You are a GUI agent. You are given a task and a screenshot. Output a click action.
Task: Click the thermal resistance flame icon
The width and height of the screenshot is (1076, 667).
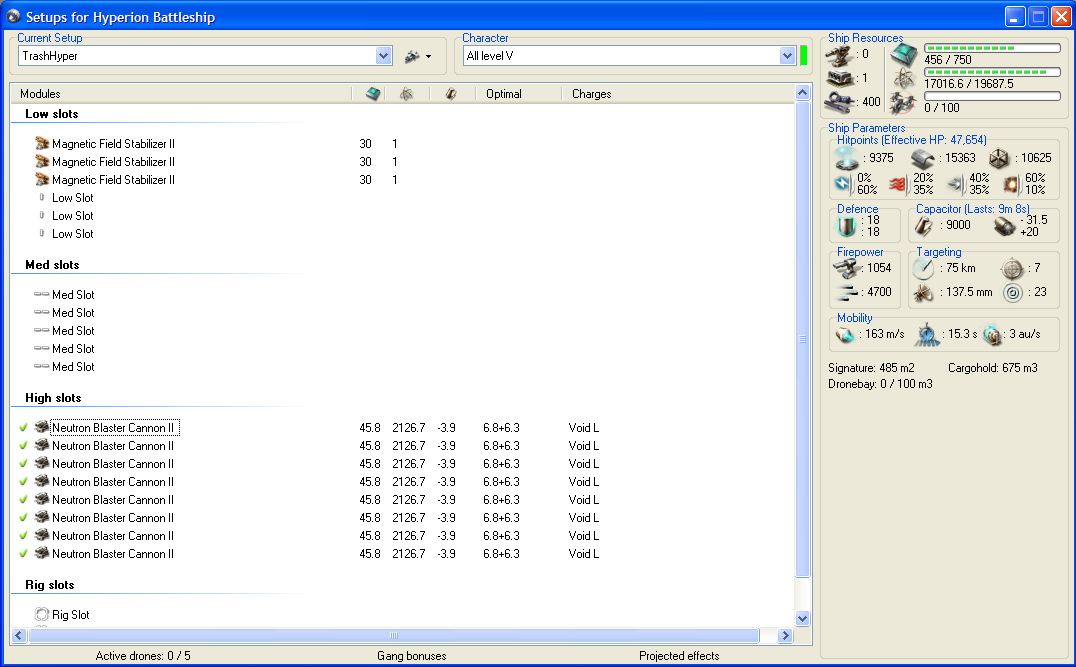[898, 184]
